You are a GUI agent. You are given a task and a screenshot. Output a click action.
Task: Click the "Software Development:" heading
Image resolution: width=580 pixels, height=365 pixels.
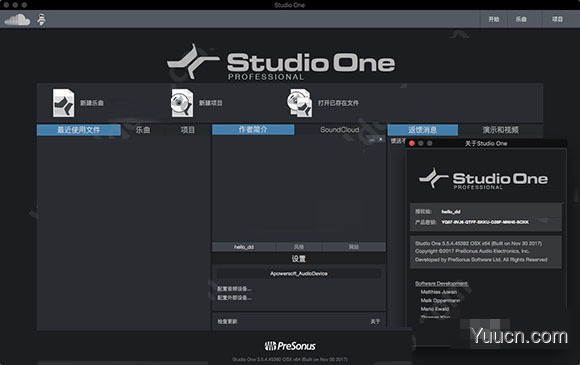[x=442, y=284]
